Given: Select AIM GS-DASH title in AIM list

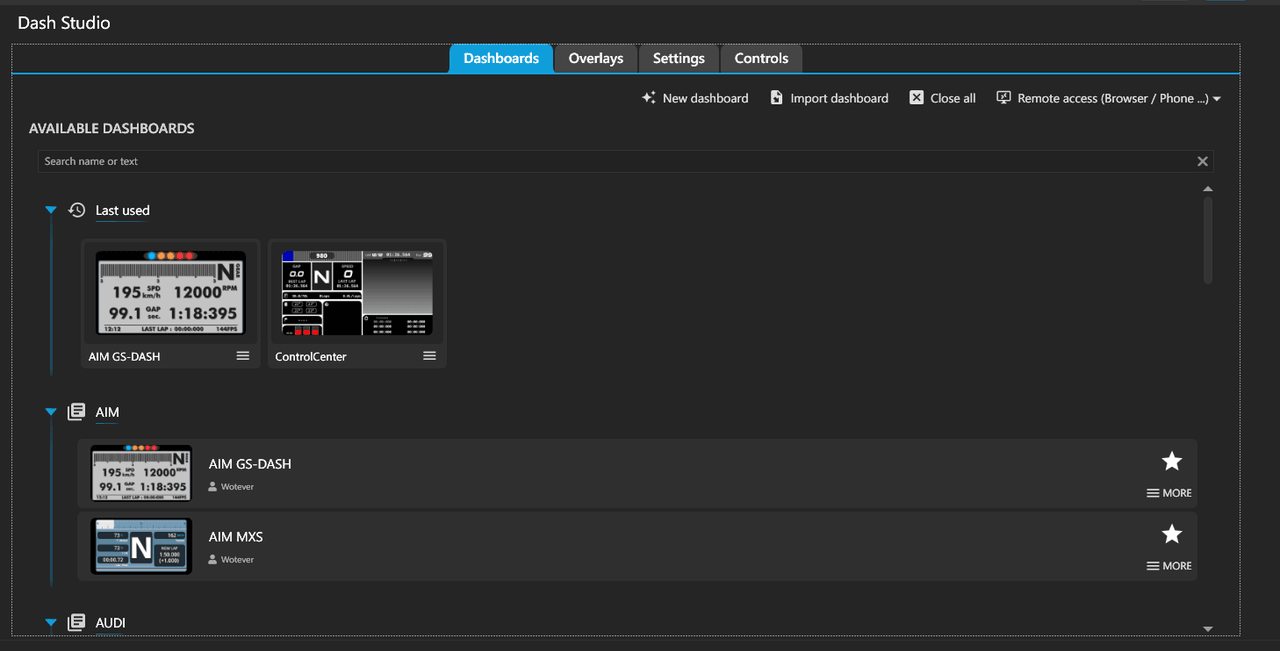Looking at the screenshot, I should 250,464.
